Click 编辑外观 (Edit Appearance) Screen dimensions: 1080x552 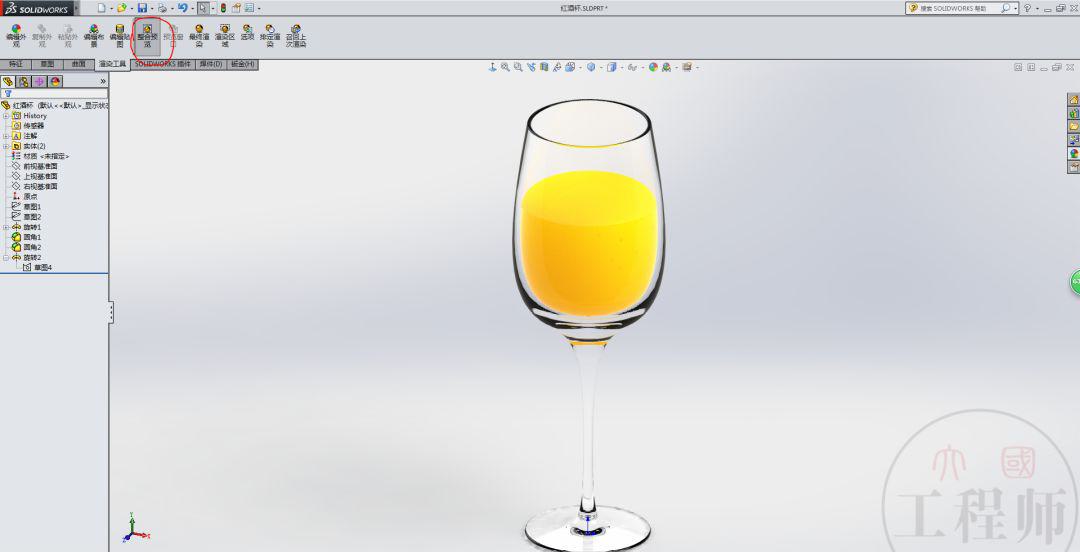click(x=16, y=37)
